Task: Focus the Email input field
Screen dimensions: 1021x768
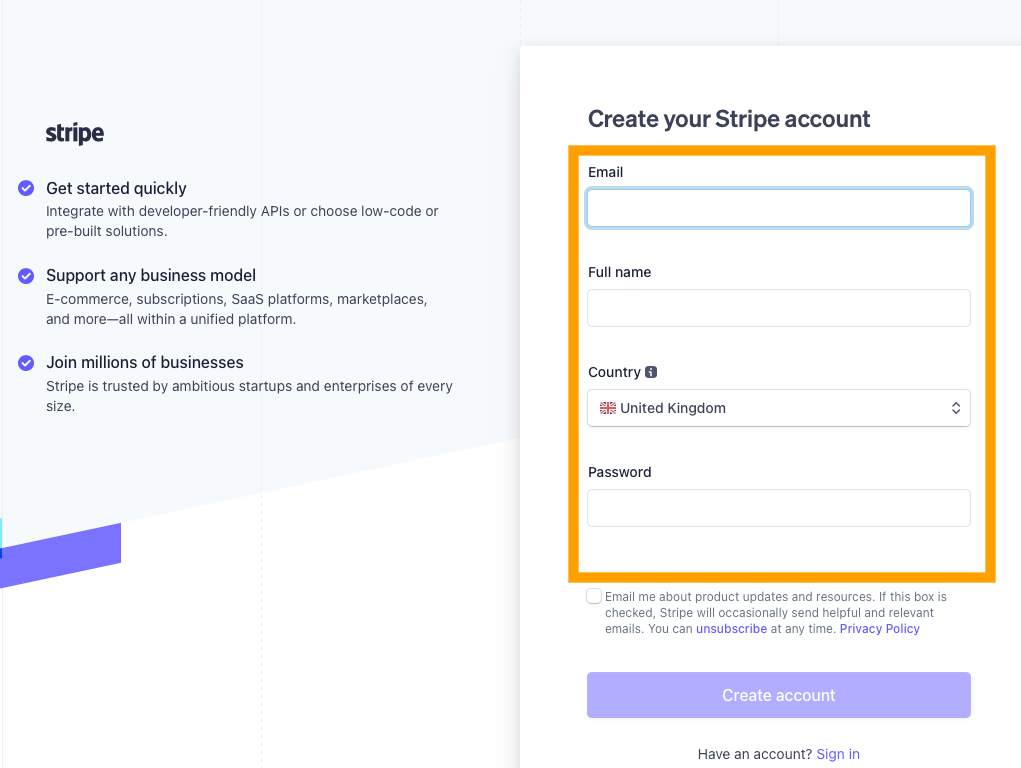Action: 778,208
